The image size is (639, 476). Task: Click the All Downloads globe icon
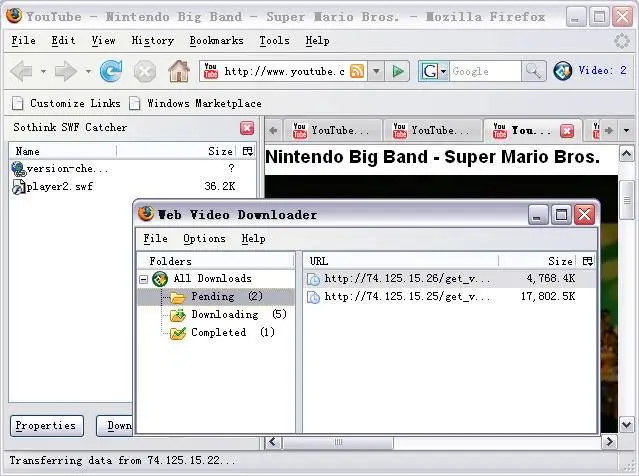[x=160, y=279]
